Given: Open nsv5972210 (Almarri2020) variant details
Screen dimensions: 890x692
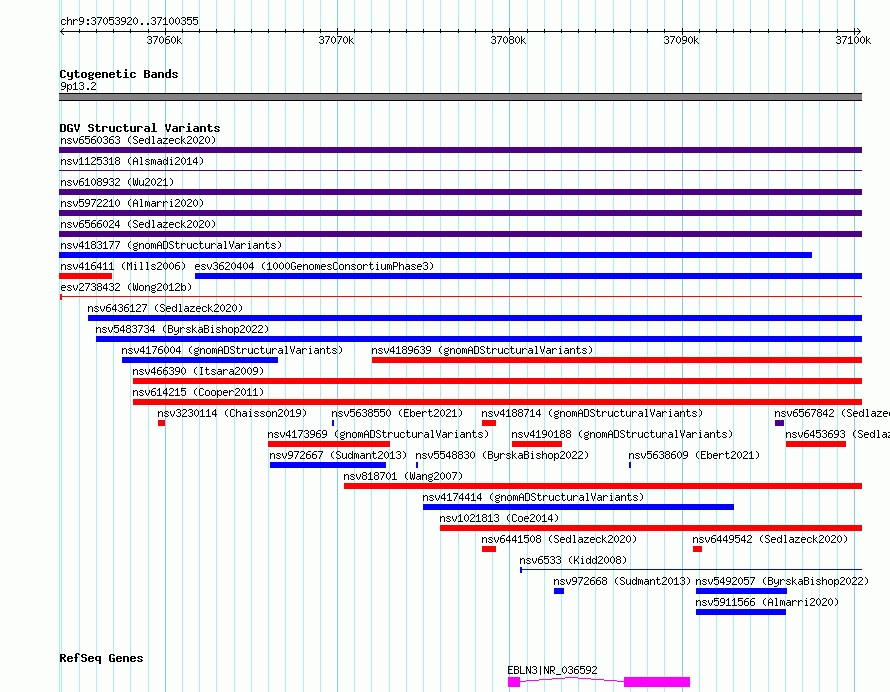Looking at the screenshot, I should (x=132, y=203).
